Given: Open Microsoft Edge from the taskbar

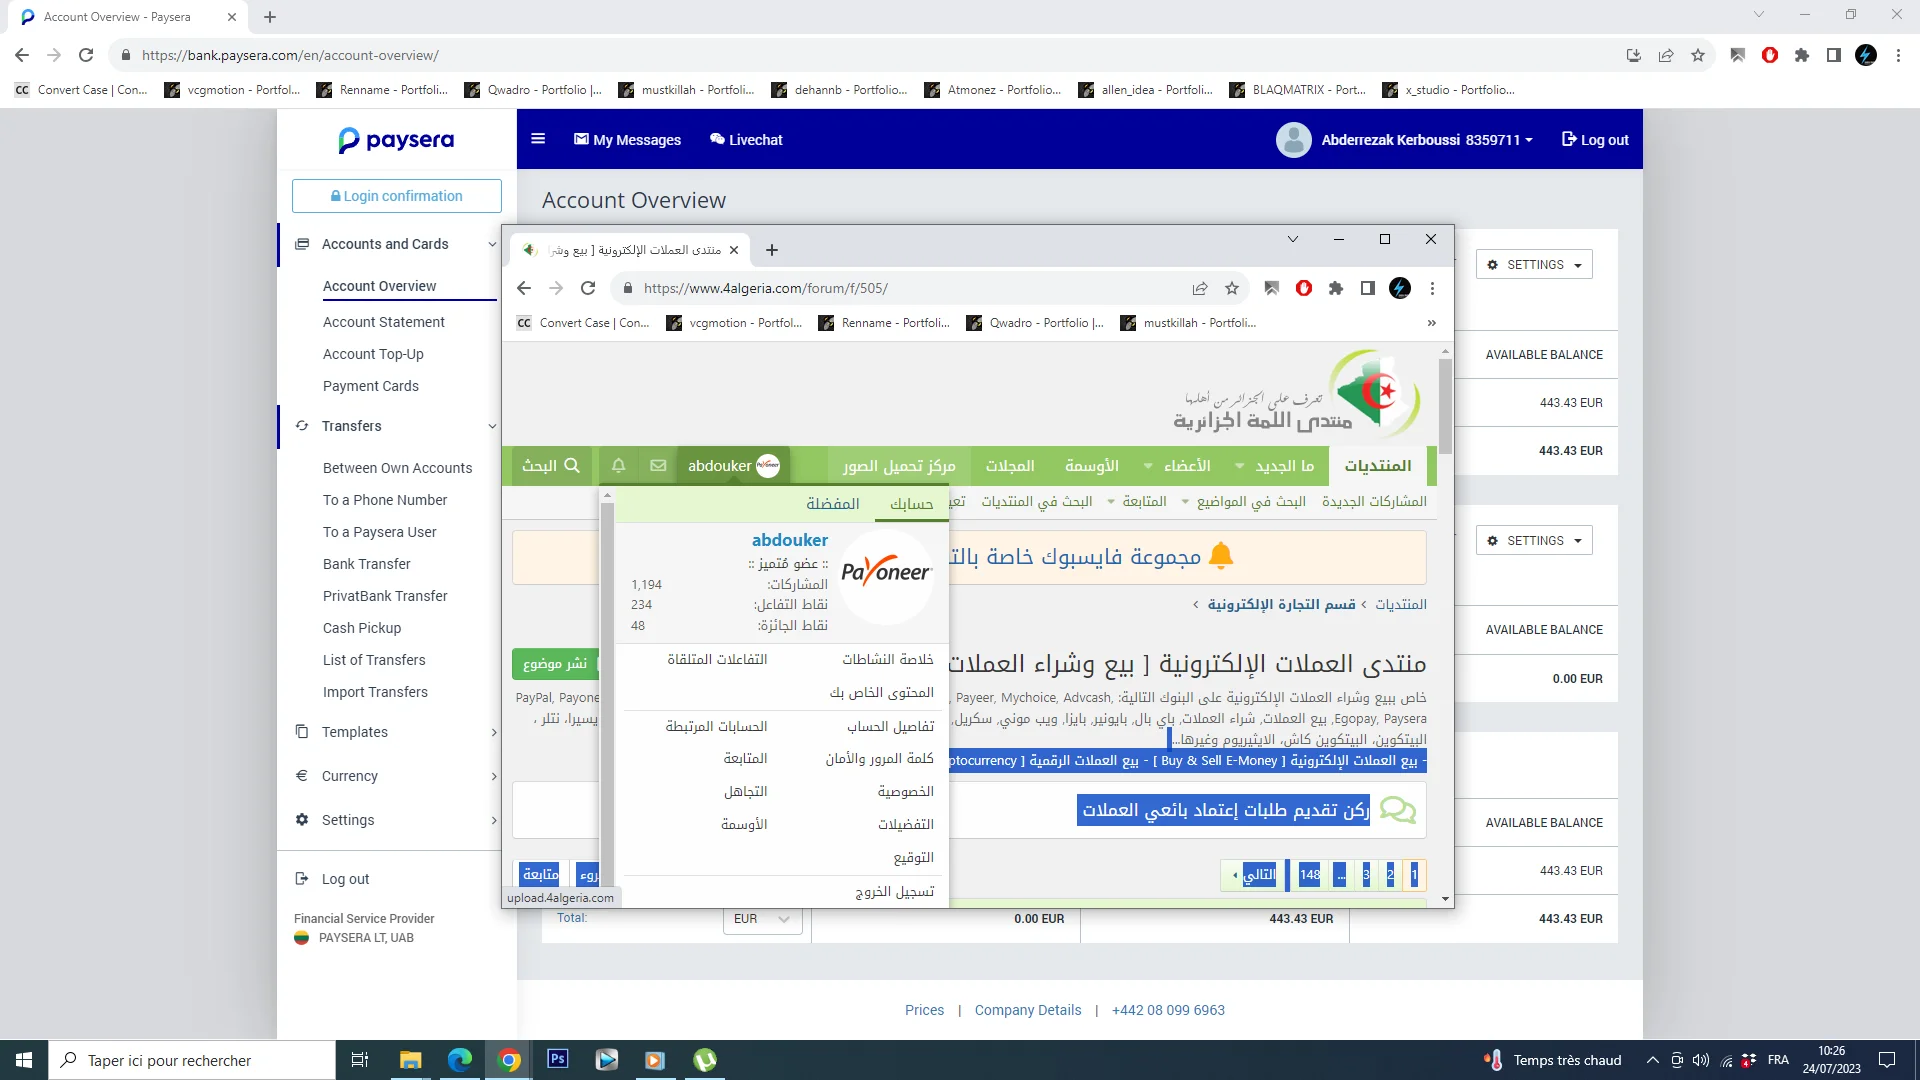Looking at the screenshot, I should pyautogui.click(x=460, y=1060).
